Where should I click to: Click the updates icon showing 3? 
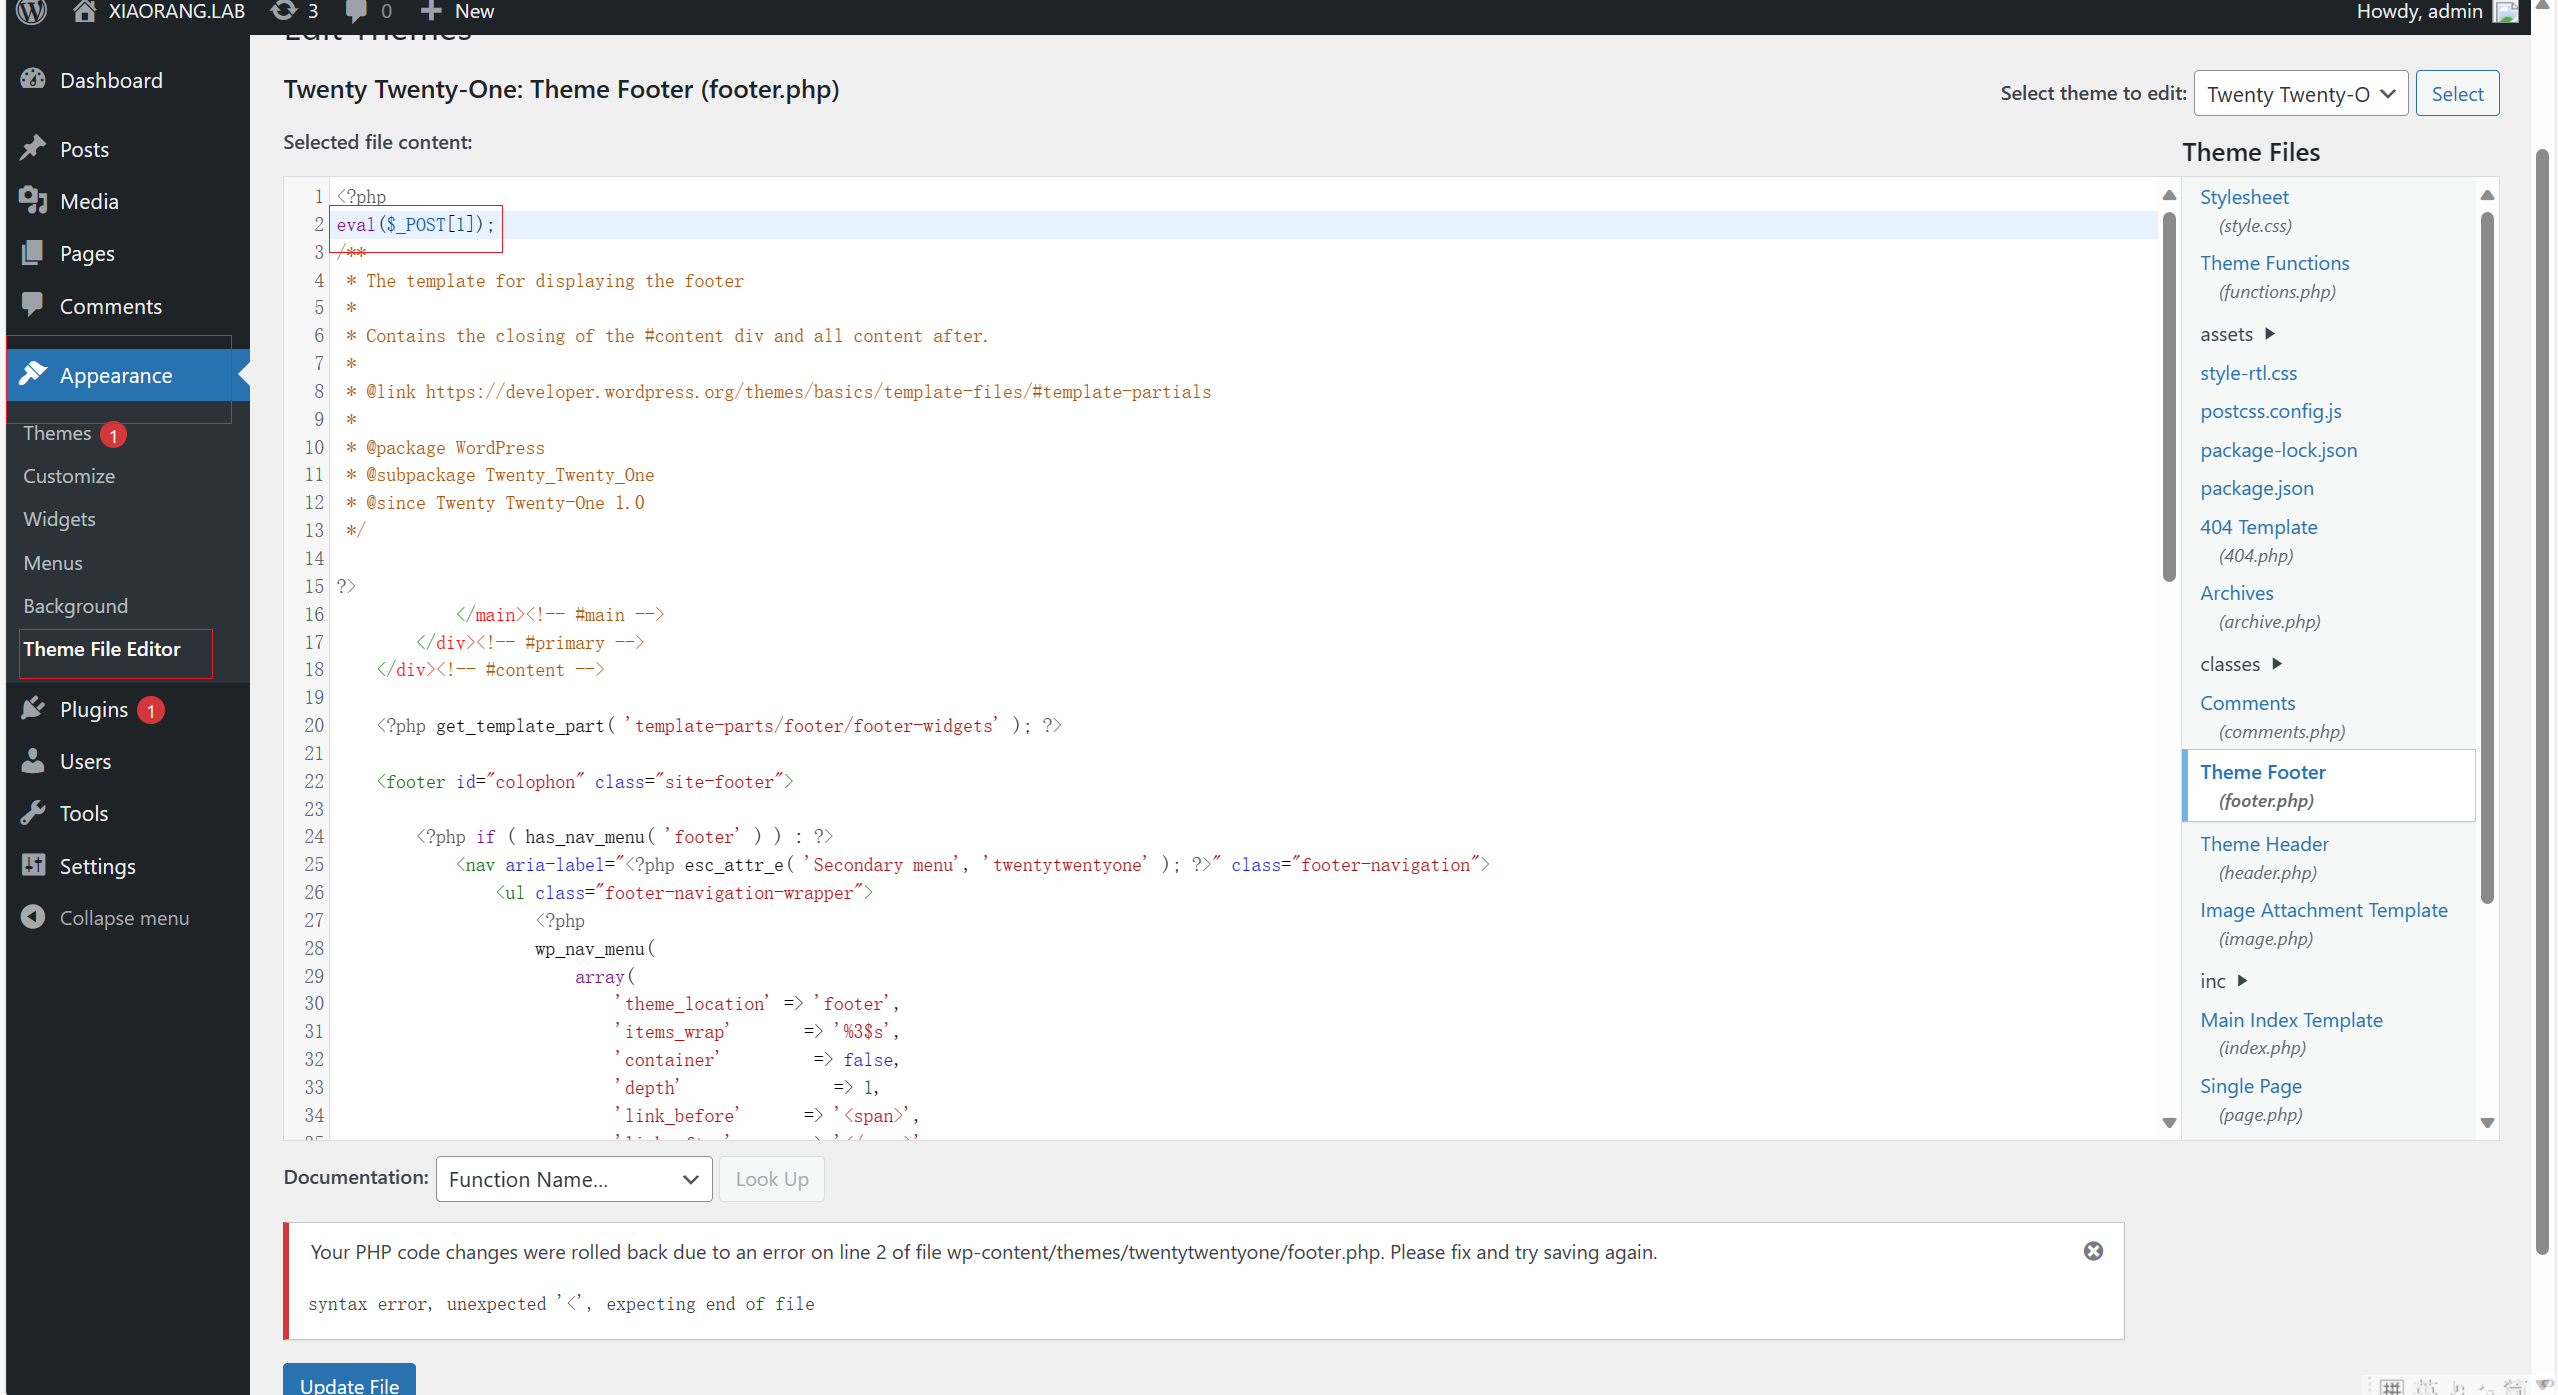[x=284, y=11]
